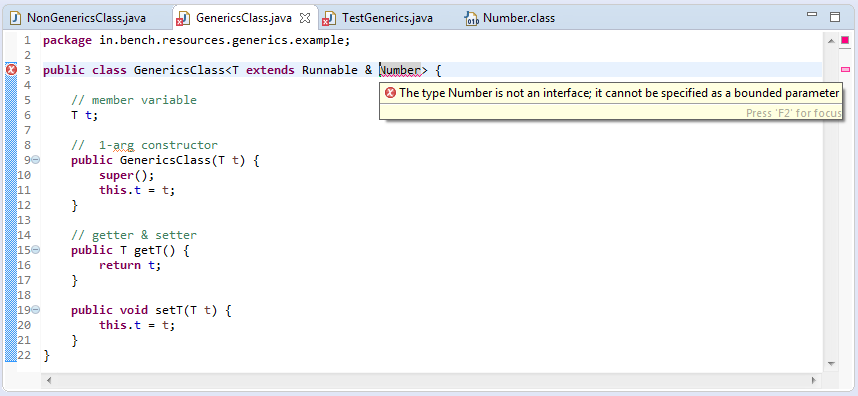
Task: Jump to the error via the overview ruler marker
Action: point(845,69)
